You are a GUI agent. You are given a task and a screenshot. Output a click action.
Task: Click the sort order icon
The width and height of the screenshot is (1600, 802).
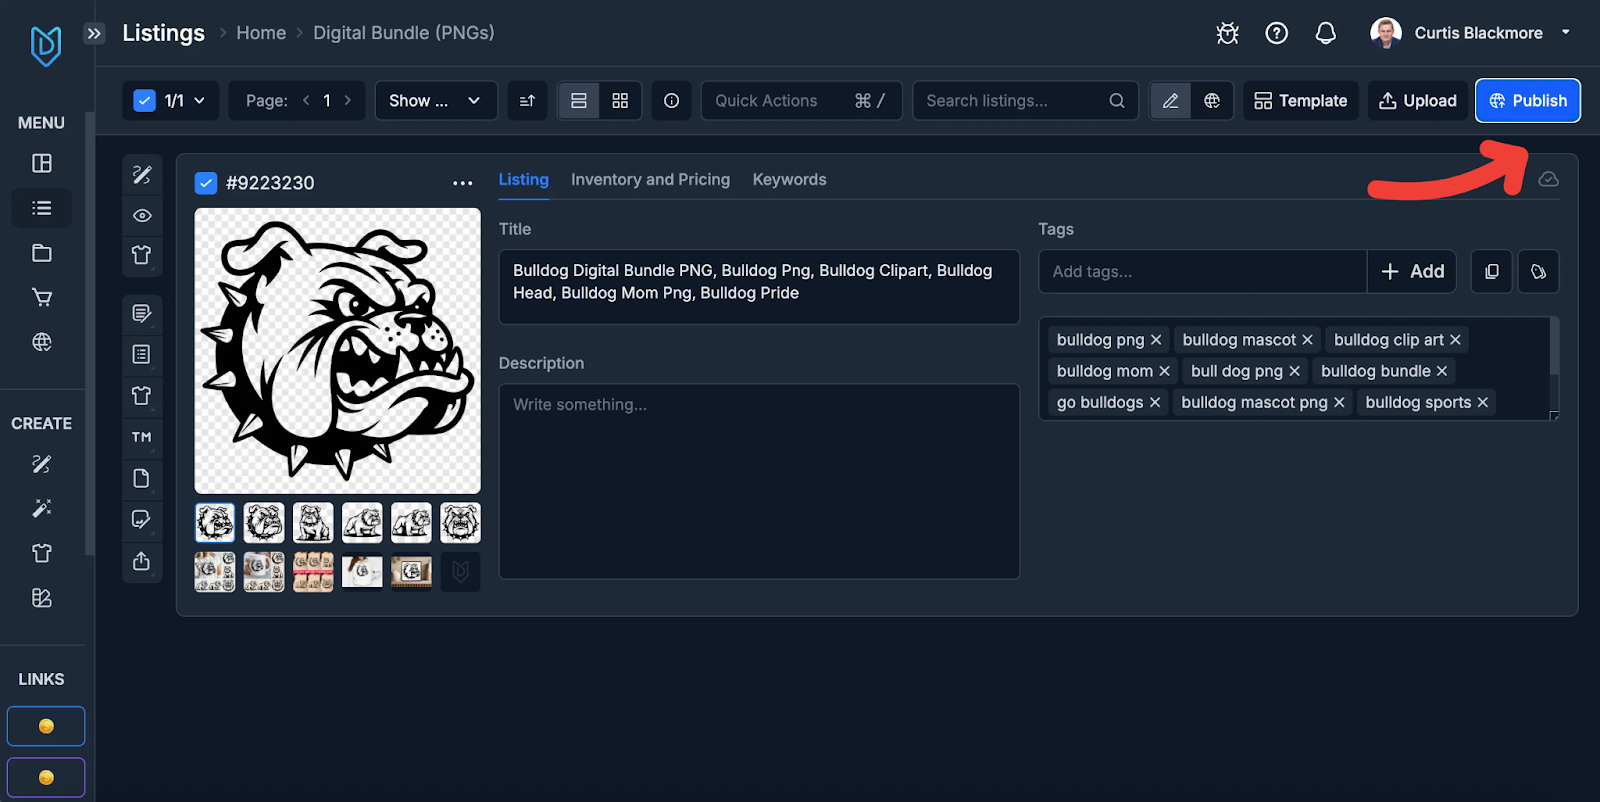[528, 100]
